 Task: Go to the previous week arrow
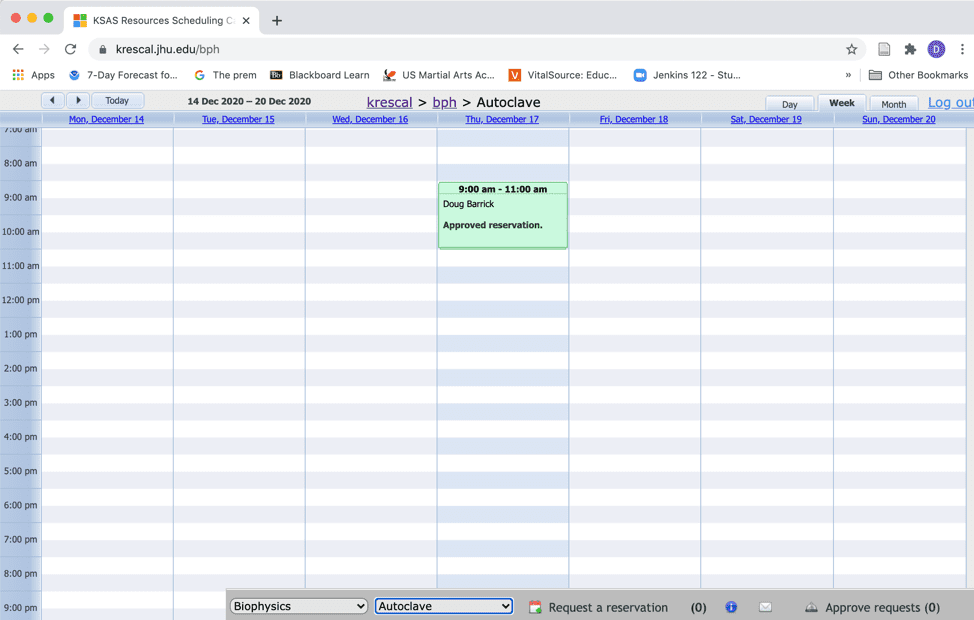pos(53,100)
